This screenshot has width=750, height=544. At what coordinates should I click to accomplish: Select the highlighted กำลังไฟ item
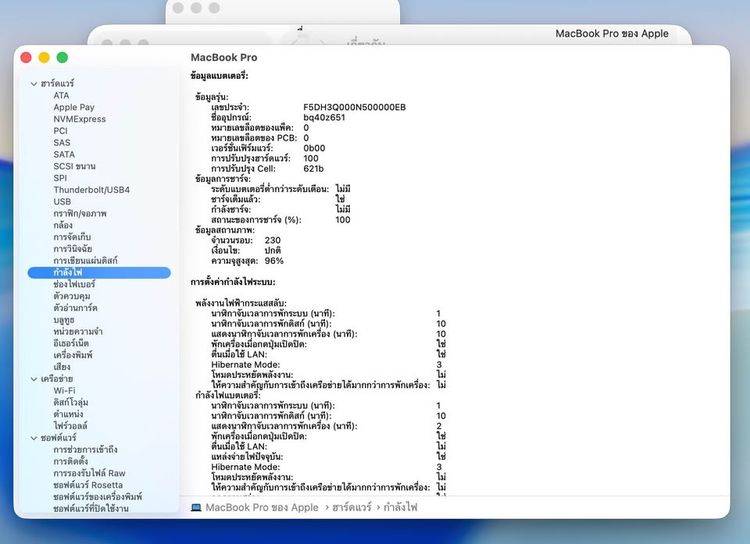pyautogui.click(x=99, y=272)
